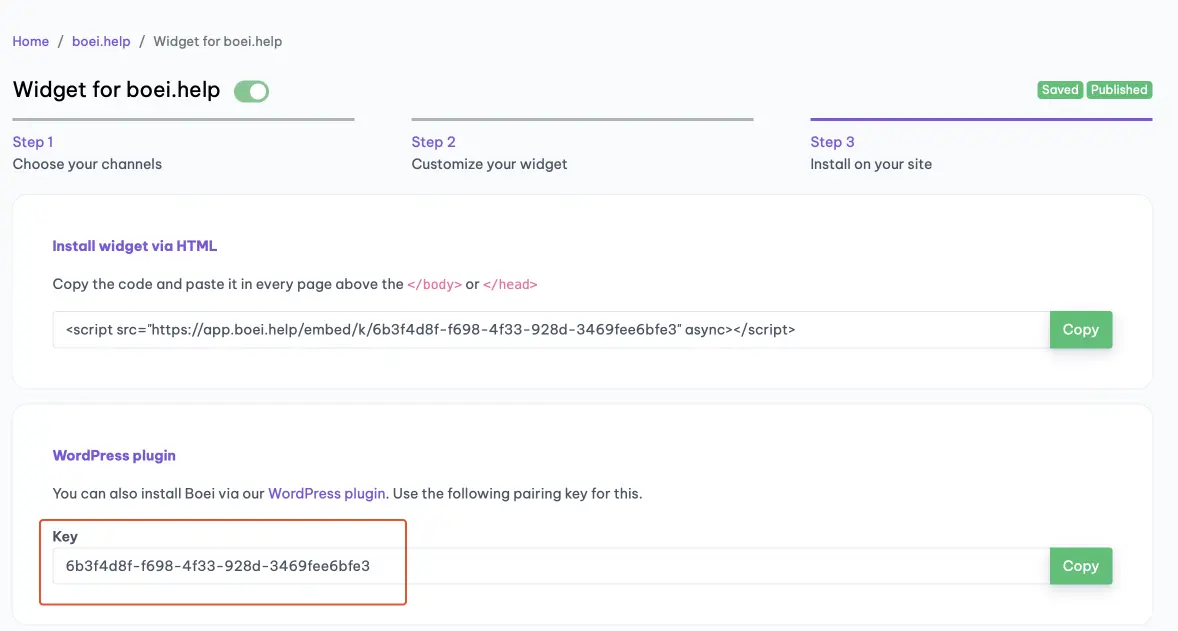Copy the WordPress pairing key
The image size is (1178, 631).
click(x=1080, y=566)
